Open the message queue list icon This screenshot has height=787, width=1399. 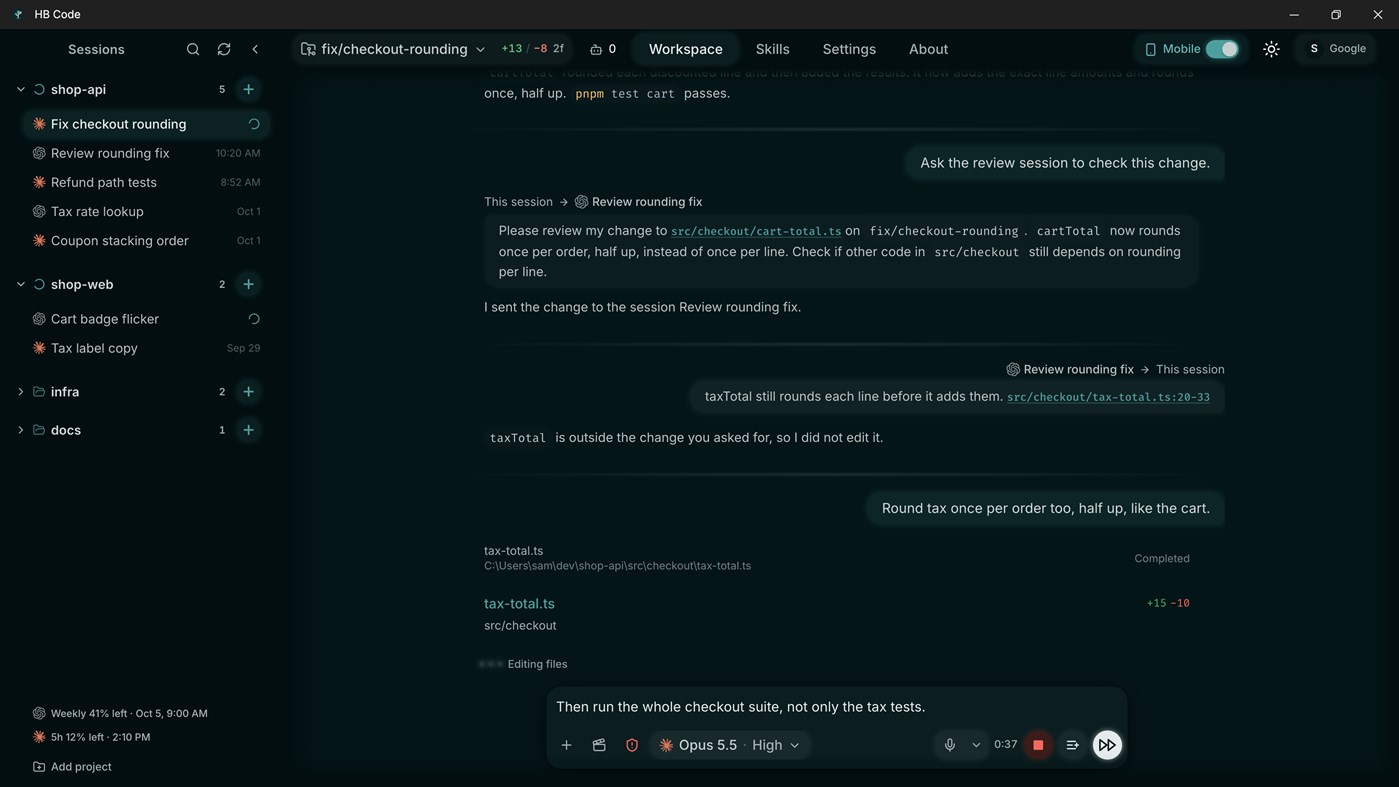(x=1072, y=745)
